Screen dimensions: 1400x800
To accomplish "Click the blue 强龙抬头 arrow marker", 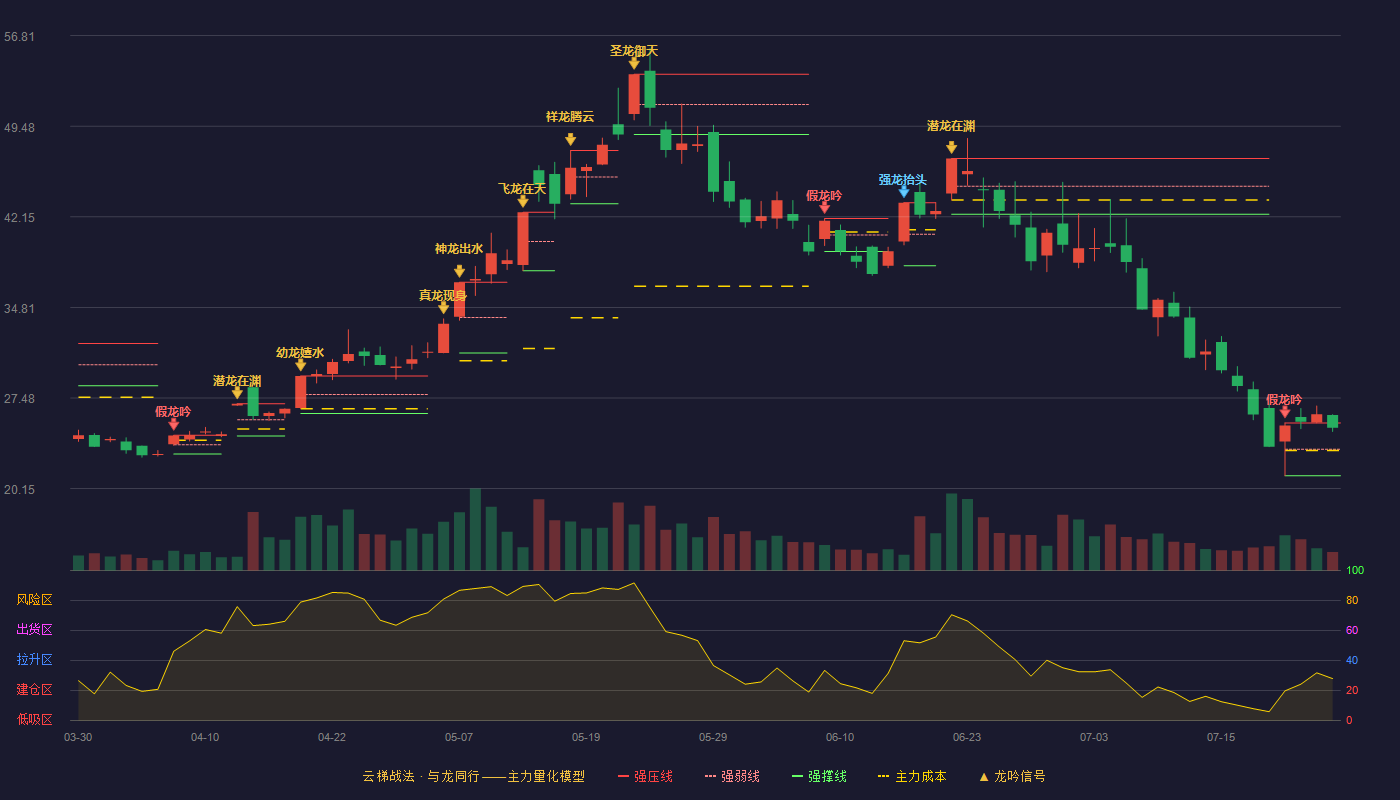I will tap(904, 191).
